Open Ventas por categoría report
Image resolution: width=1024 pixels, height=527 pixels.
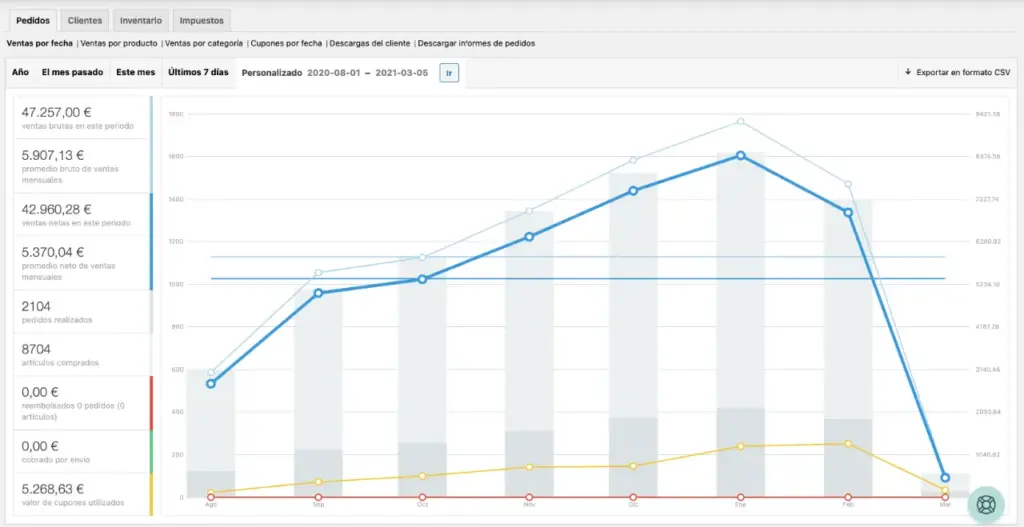tap(204, 43)
